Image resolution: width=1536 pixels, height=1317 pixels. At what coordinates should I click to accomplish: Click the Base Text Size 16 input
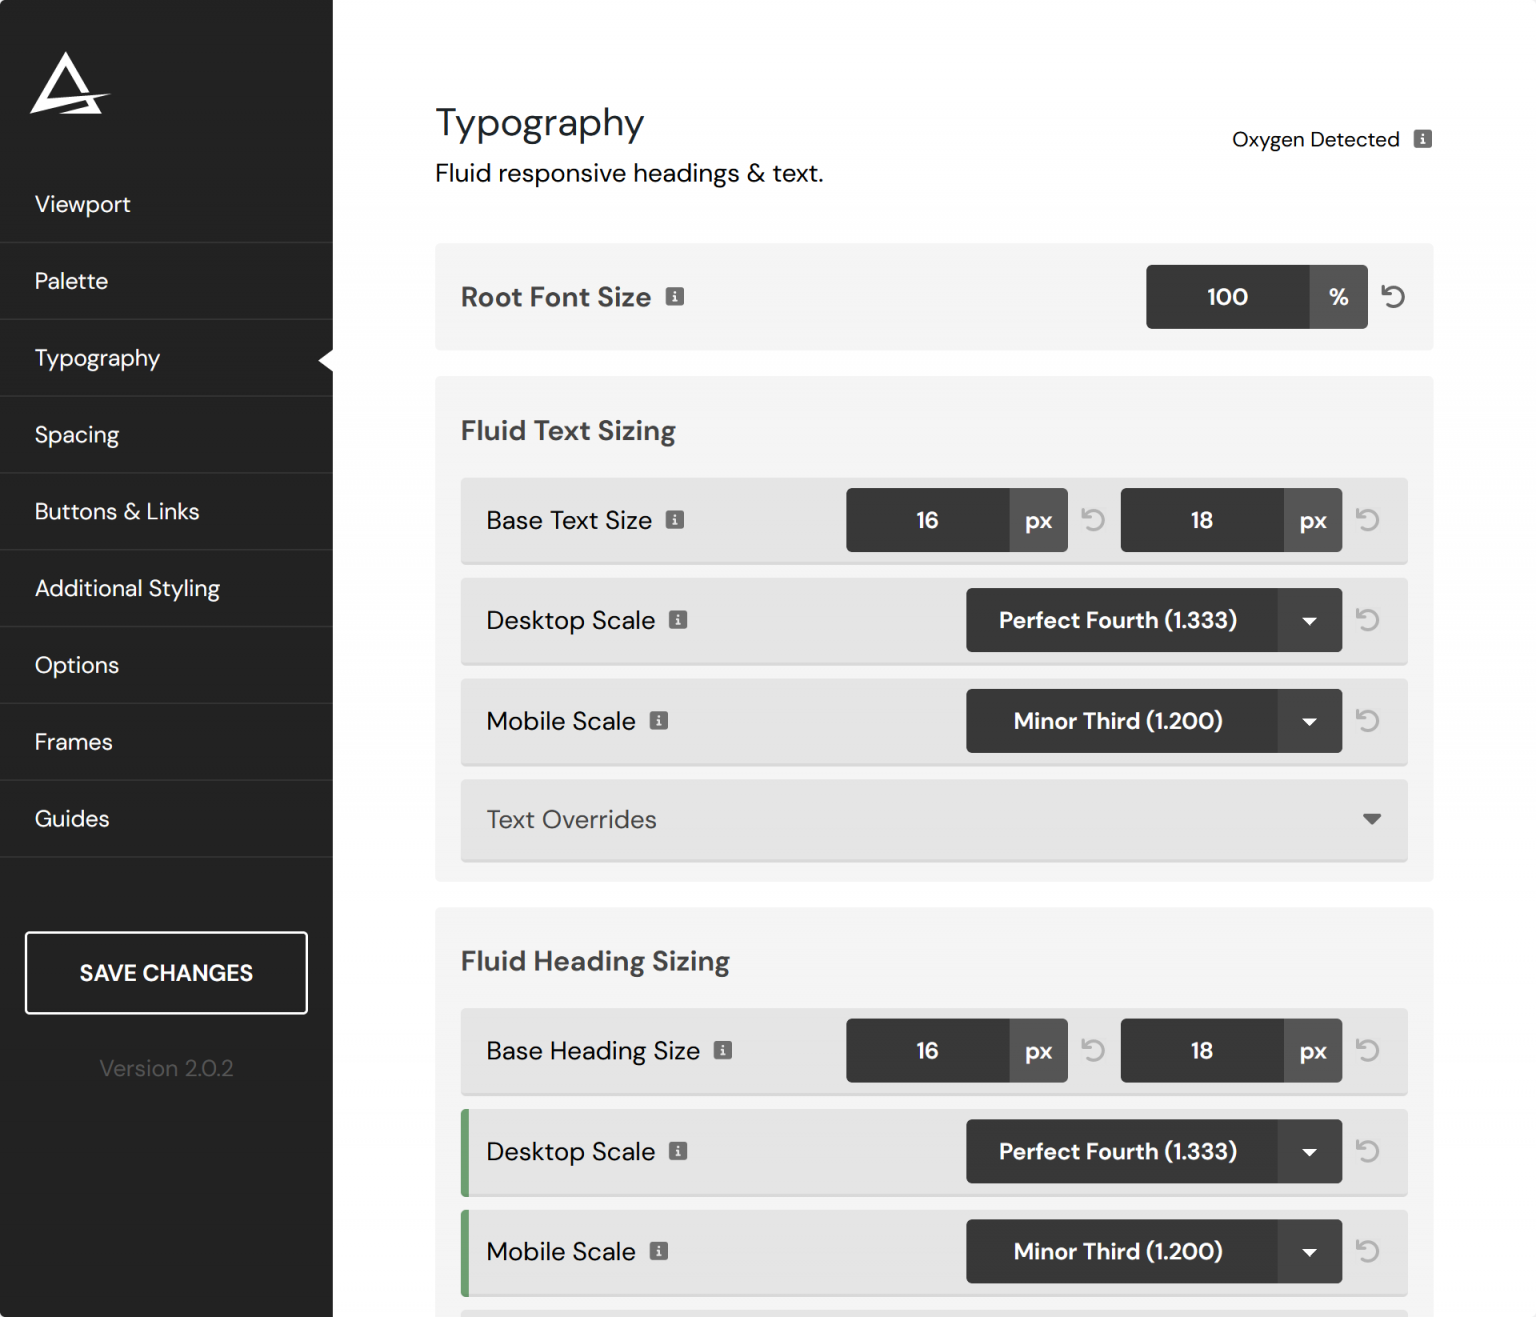point(927,520)
